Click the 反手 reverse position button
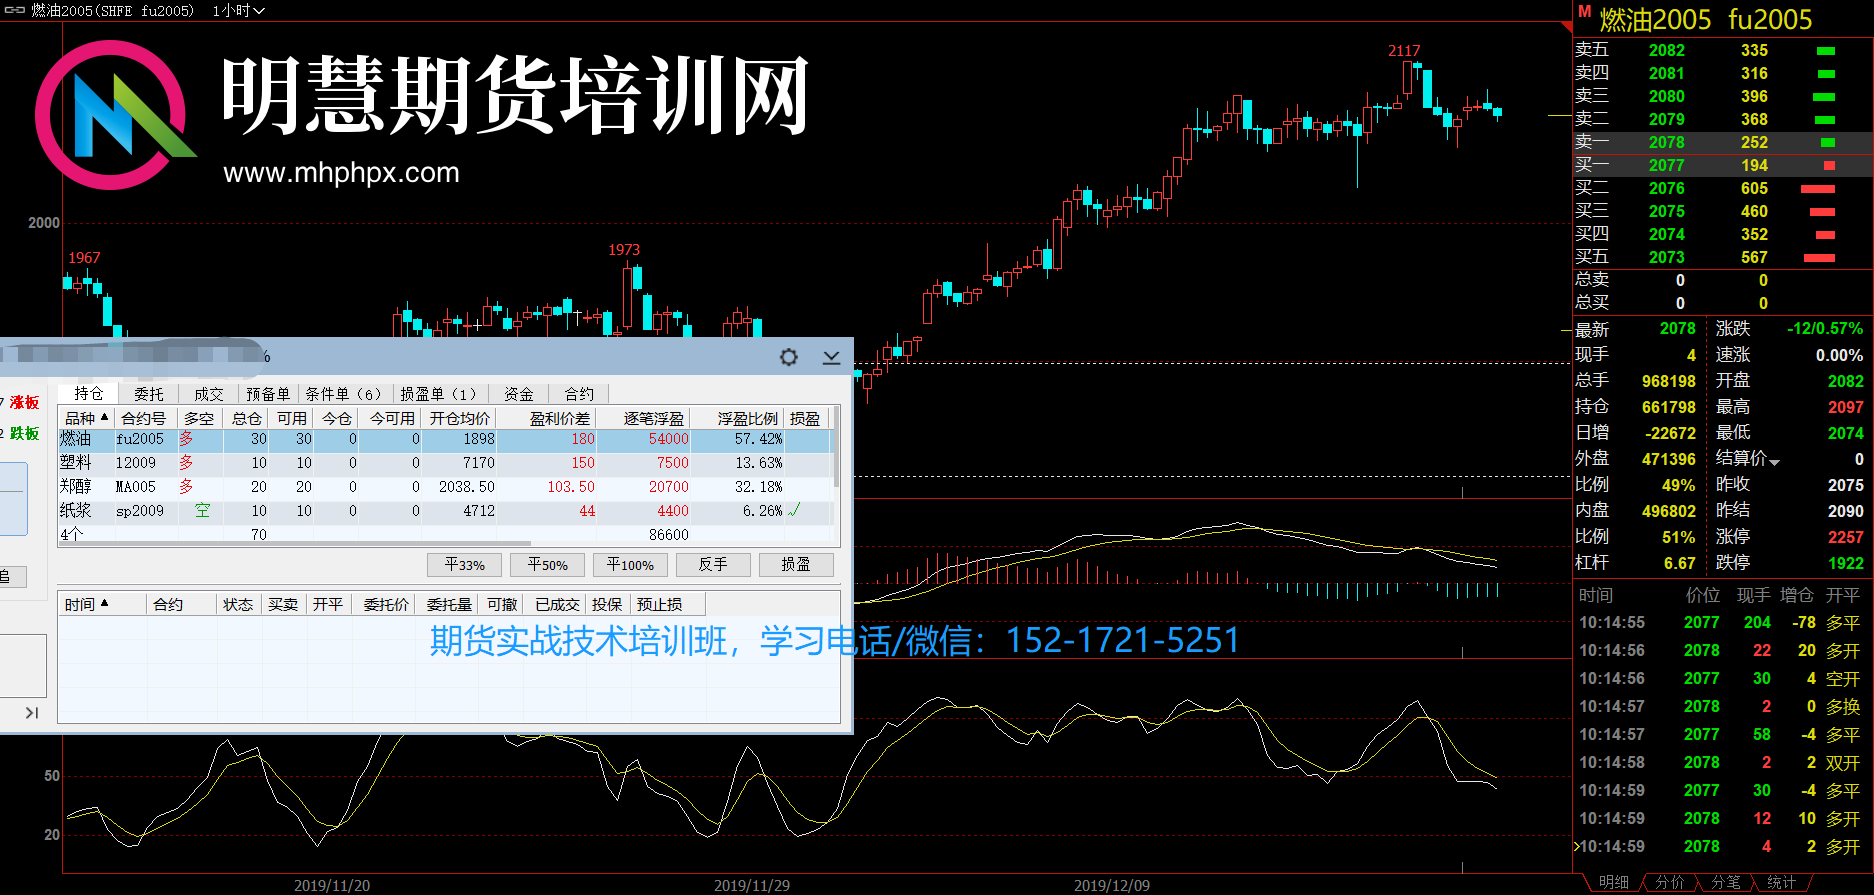Image resolution: width=1874 pixels, height=895 pixels. pyautogui.click(x=713, y=565)
